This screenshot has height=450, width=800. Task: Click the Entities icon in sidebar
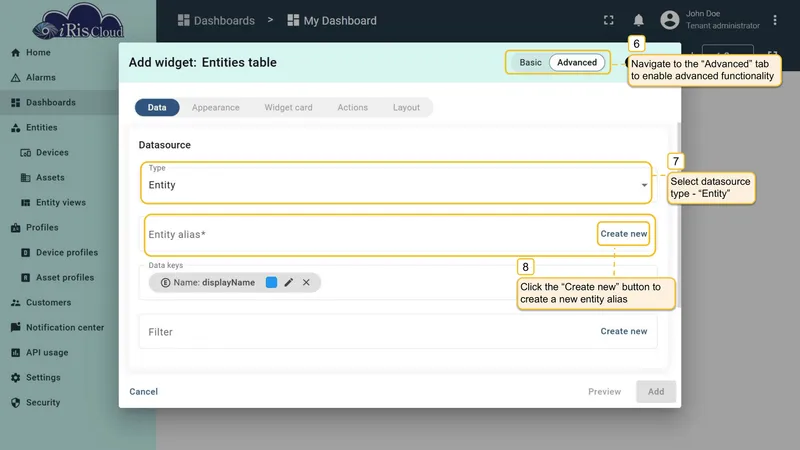16,128
